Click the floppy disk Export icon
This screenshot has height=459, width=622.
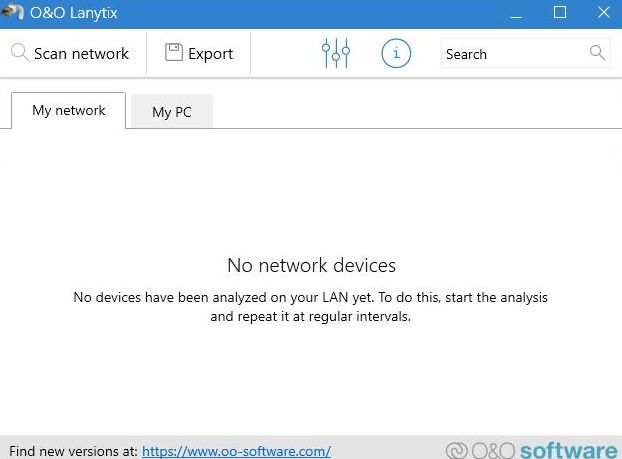[174, 53]
